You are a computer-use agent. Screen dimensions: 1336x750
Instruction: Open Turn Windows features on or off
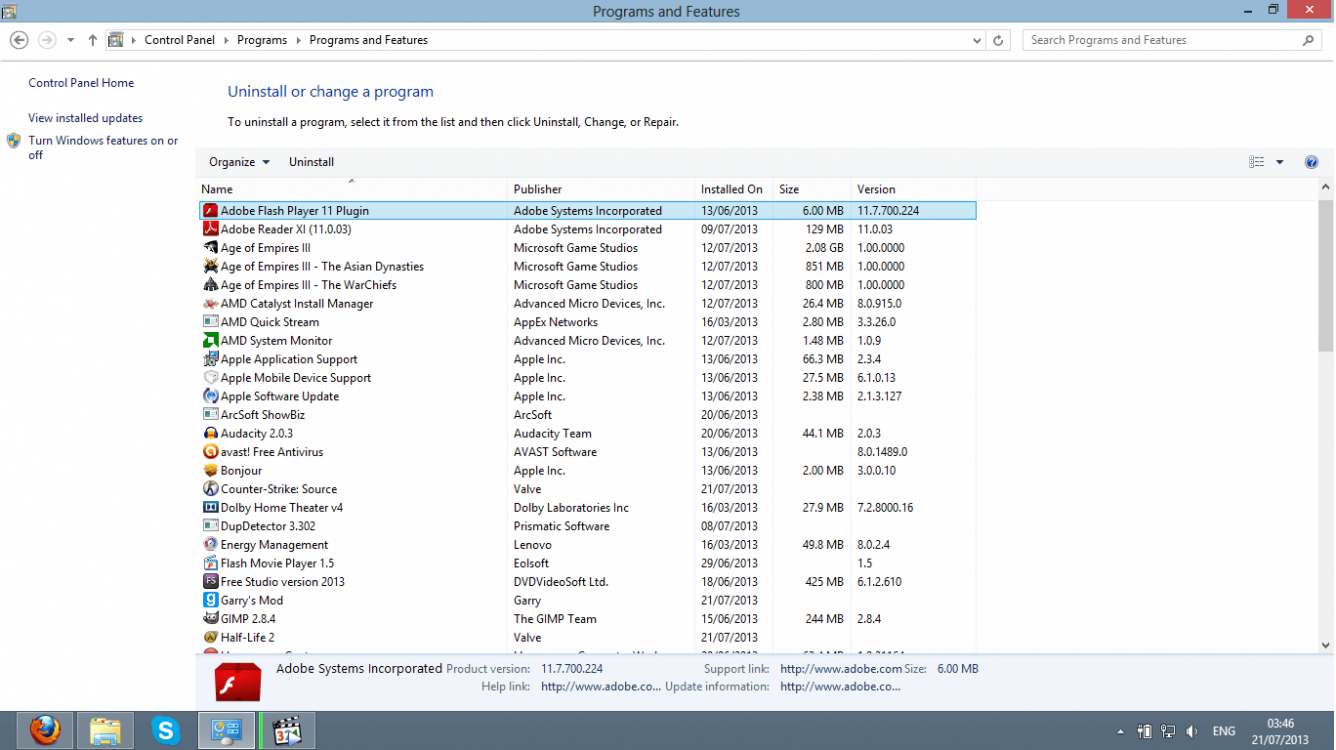tap(103, 148)
